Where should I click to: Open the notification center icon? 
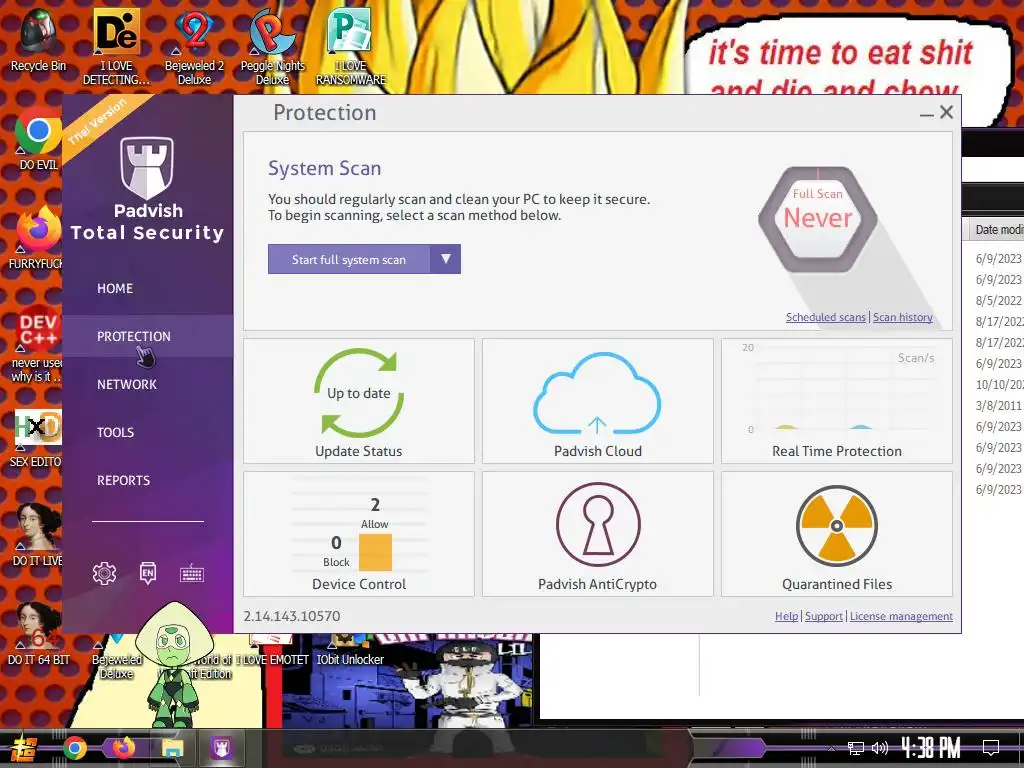click(991, 748)
